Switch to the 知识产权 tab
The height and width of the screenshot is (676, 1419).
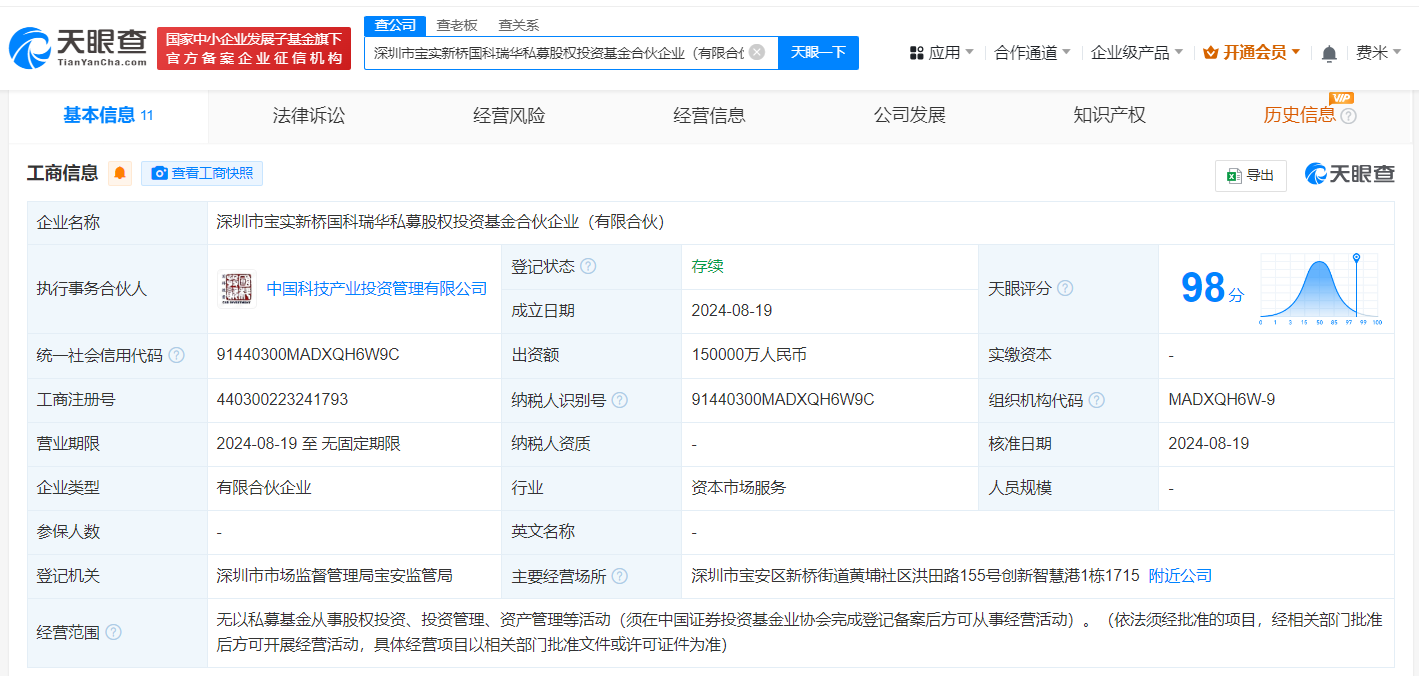click(x=1109, y=115)
